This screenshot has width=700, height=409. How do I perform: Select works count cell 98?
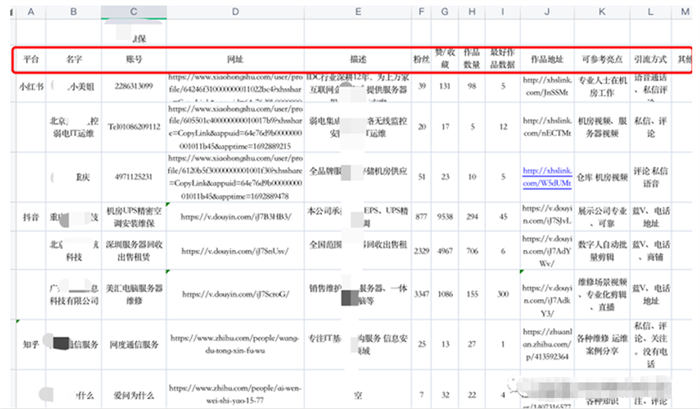pos(472,87)
